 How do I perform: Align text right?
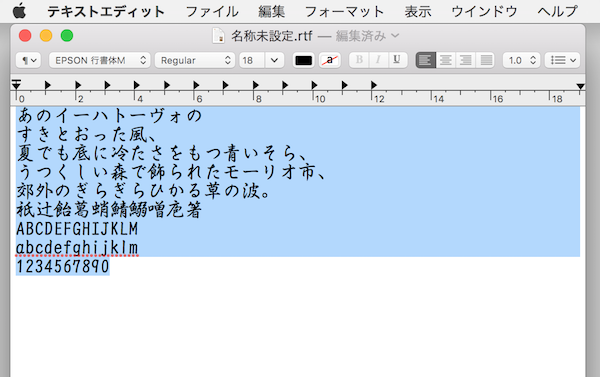coord(466,60)
